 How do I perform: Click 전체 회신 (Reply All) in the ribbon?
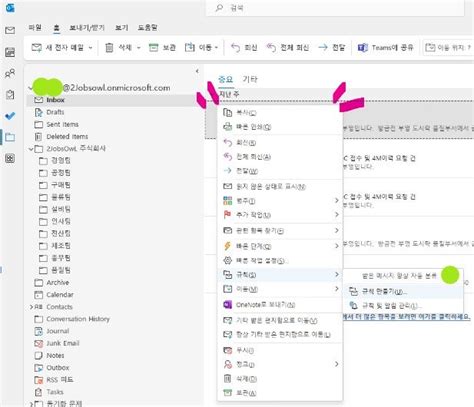(287, 48)
